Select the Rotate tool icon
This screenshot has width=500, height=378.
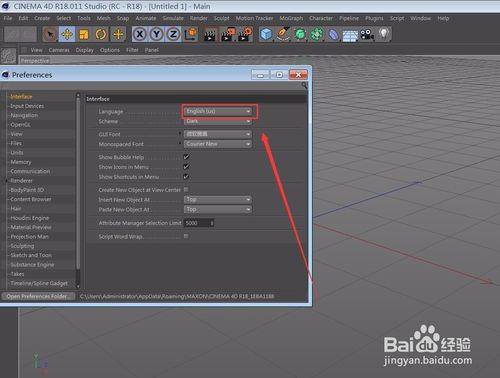[x=101, y=34]
